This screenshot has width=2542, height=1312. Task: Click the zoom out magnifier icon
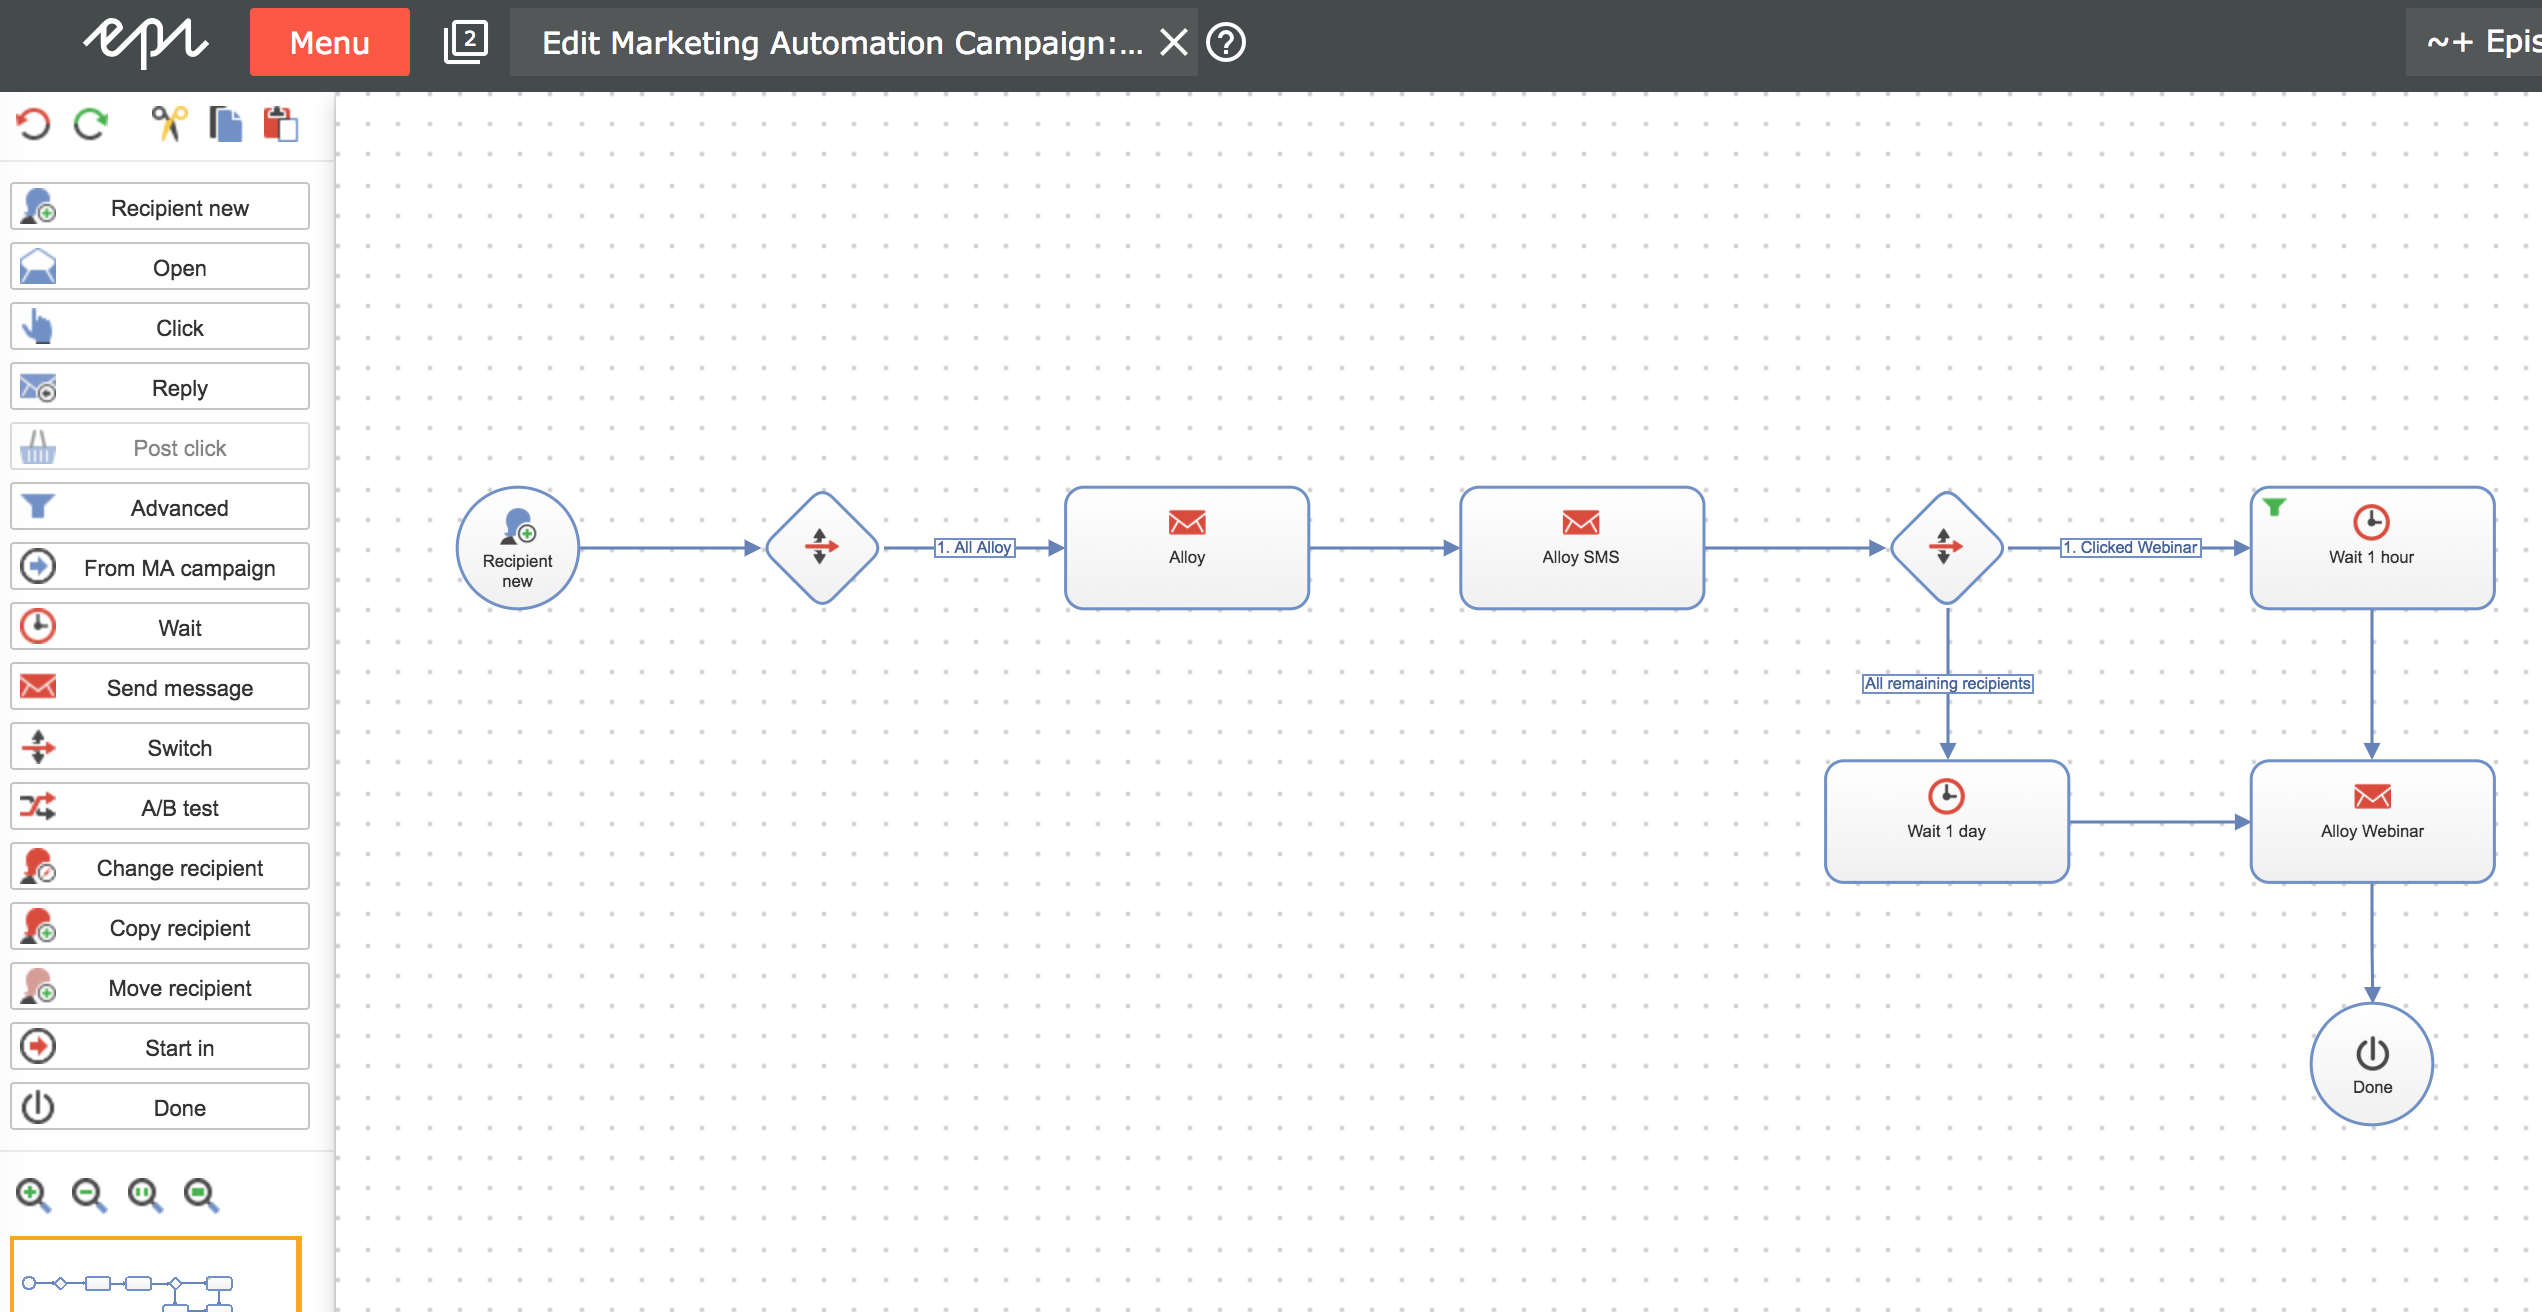coord(89,1194)
